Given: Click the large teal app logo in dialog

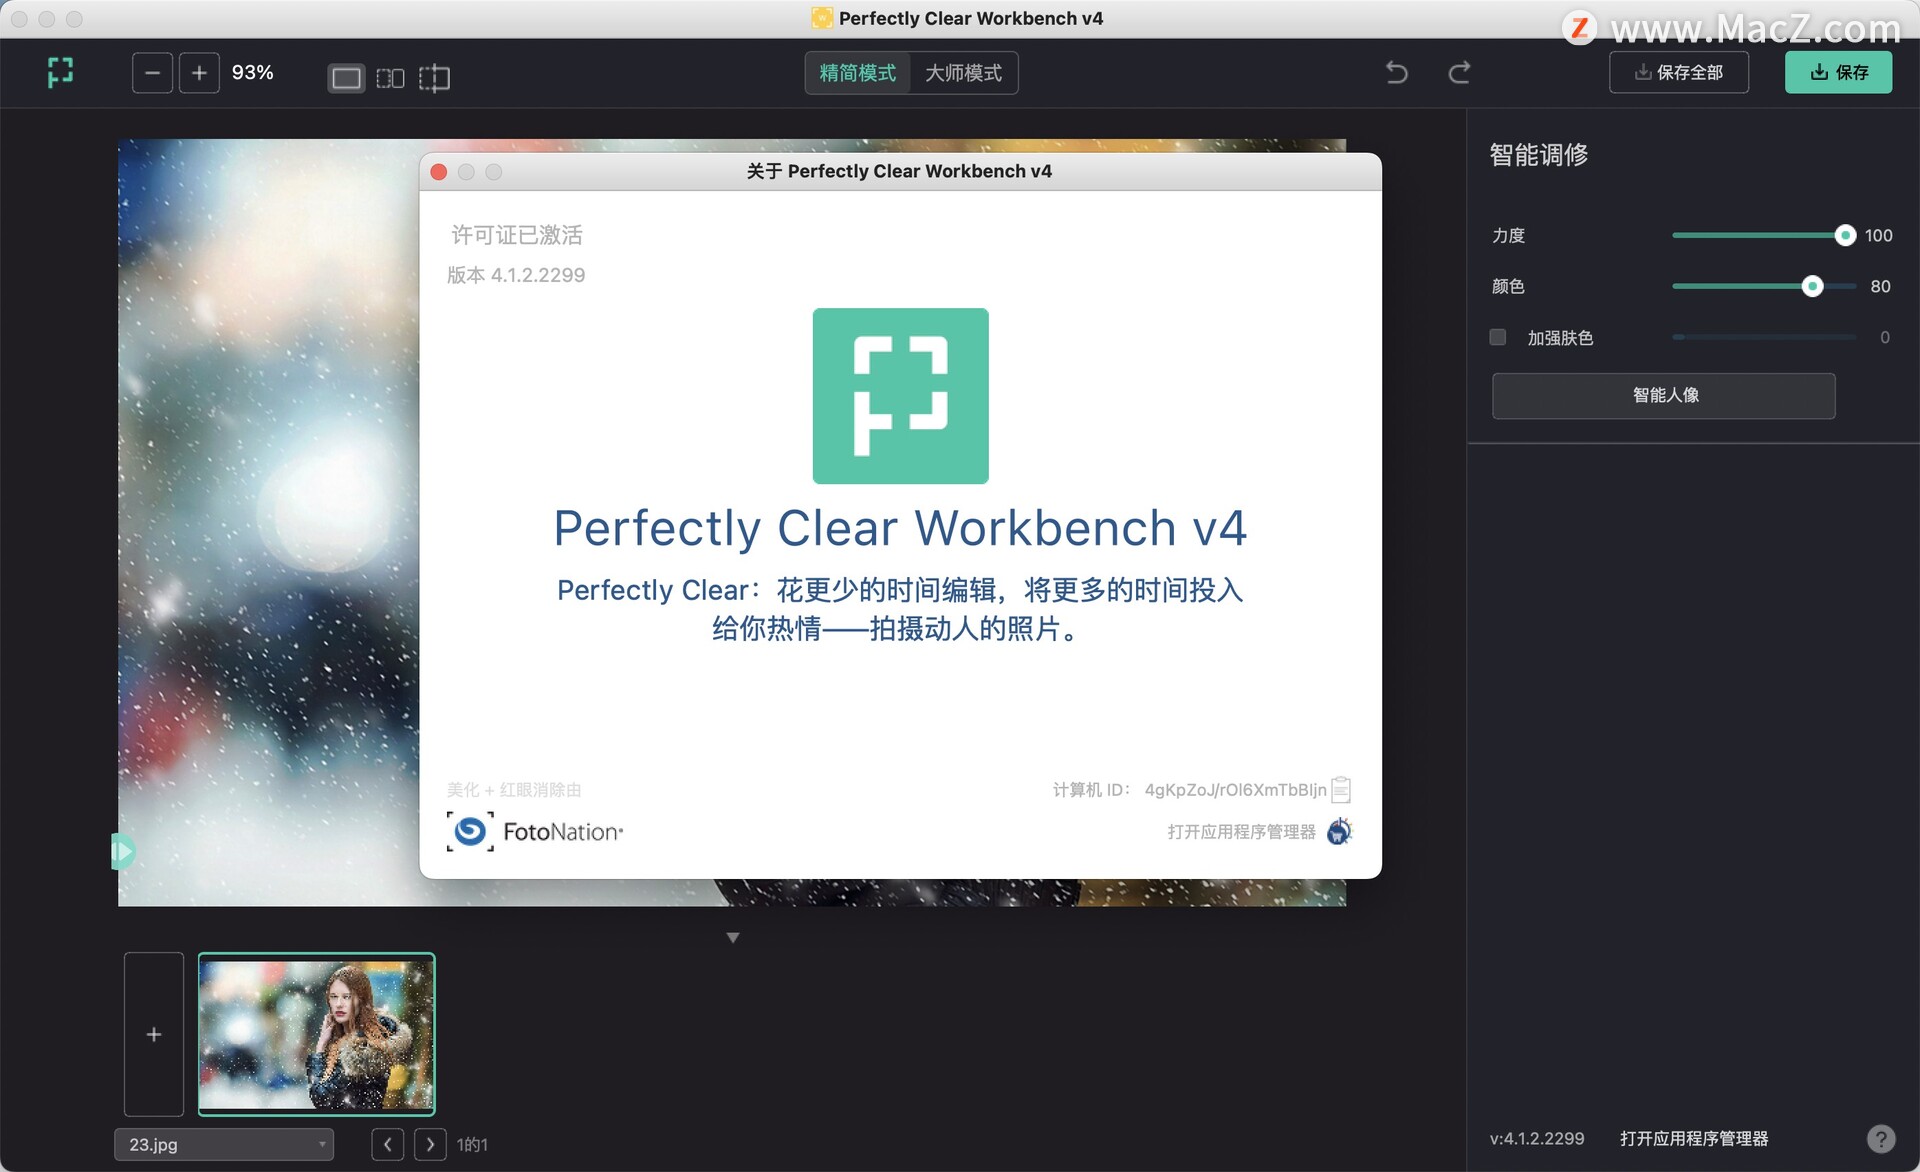Looking at the screenshot, I should [900, 396].
